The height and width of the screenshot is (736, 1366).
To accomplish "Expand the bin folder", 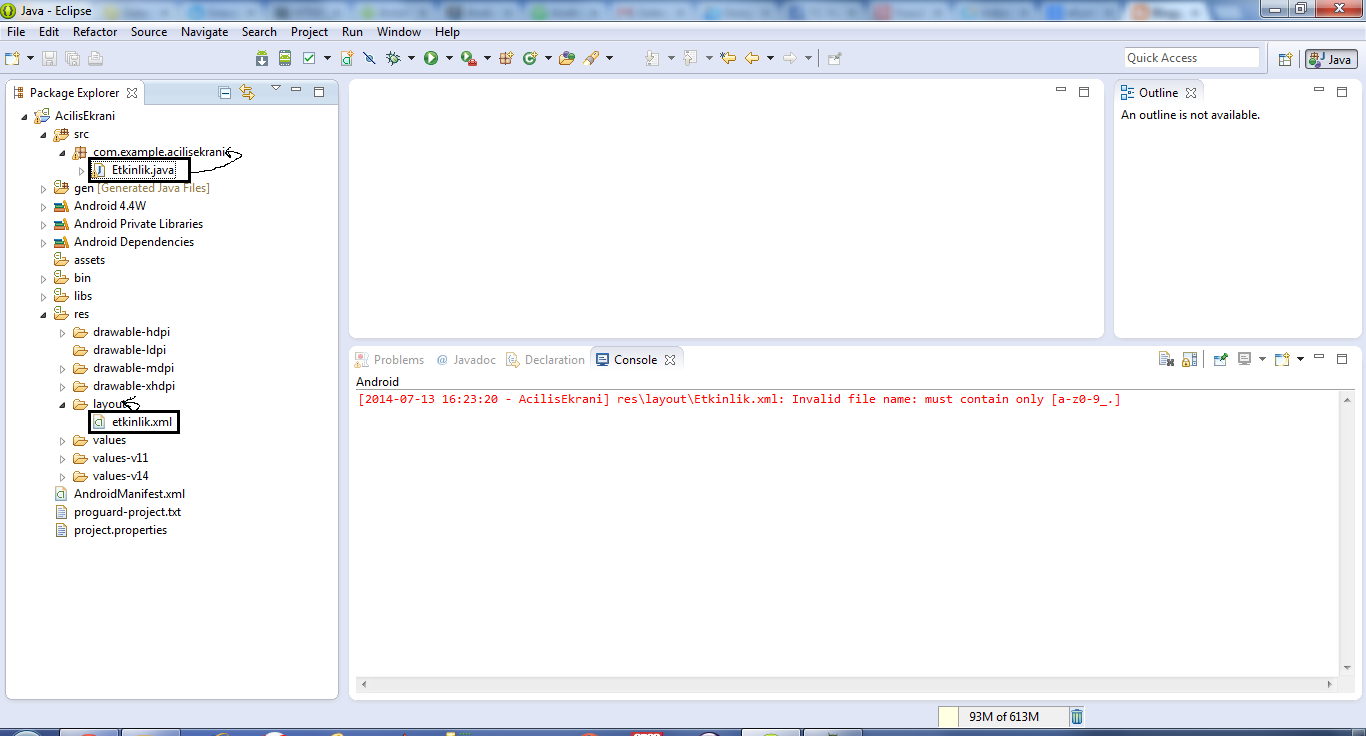I will (43, 278).
